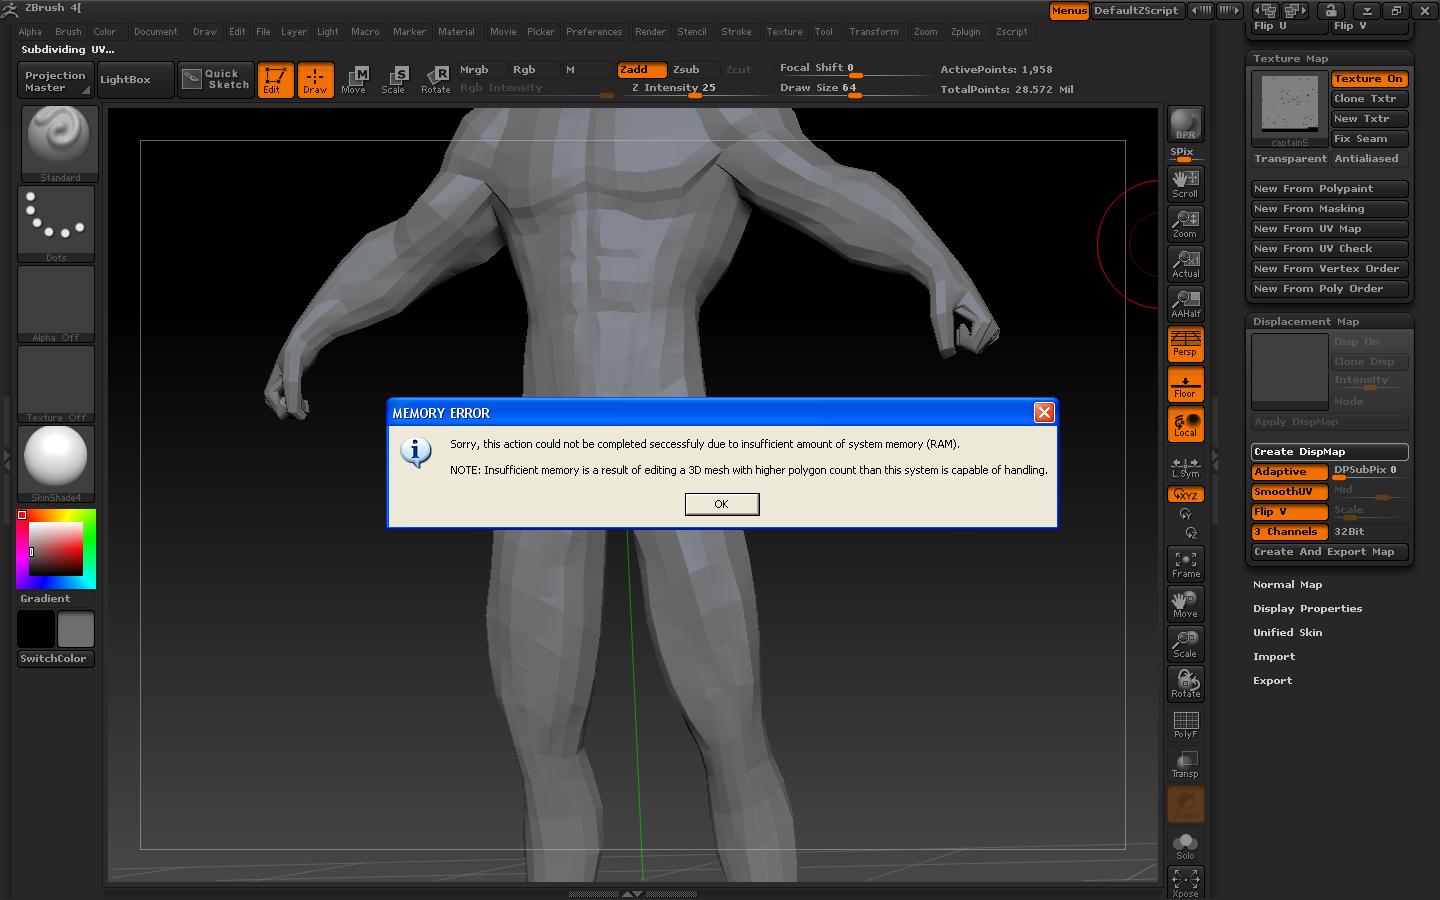Click the BPR render icon

(1185, 122)
